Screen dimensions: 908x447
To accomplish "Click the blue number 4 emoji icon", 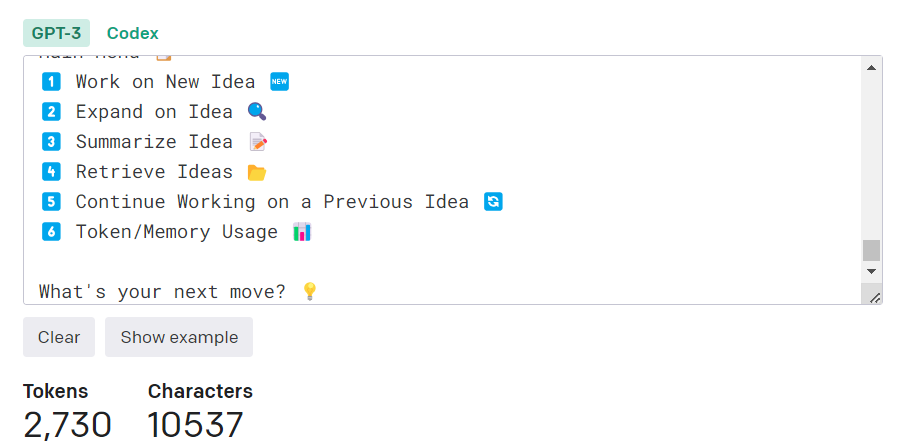I will click(52, 172).
